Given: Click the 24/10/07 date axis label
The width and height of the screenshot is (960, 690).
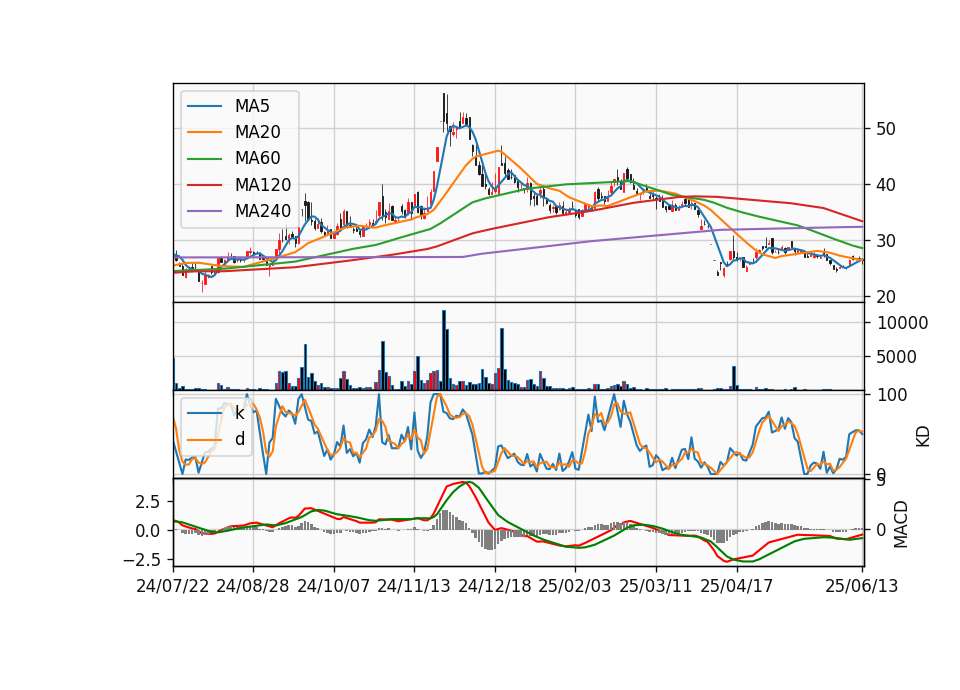Looking at the screenshot, I should [x=334, y=586].
